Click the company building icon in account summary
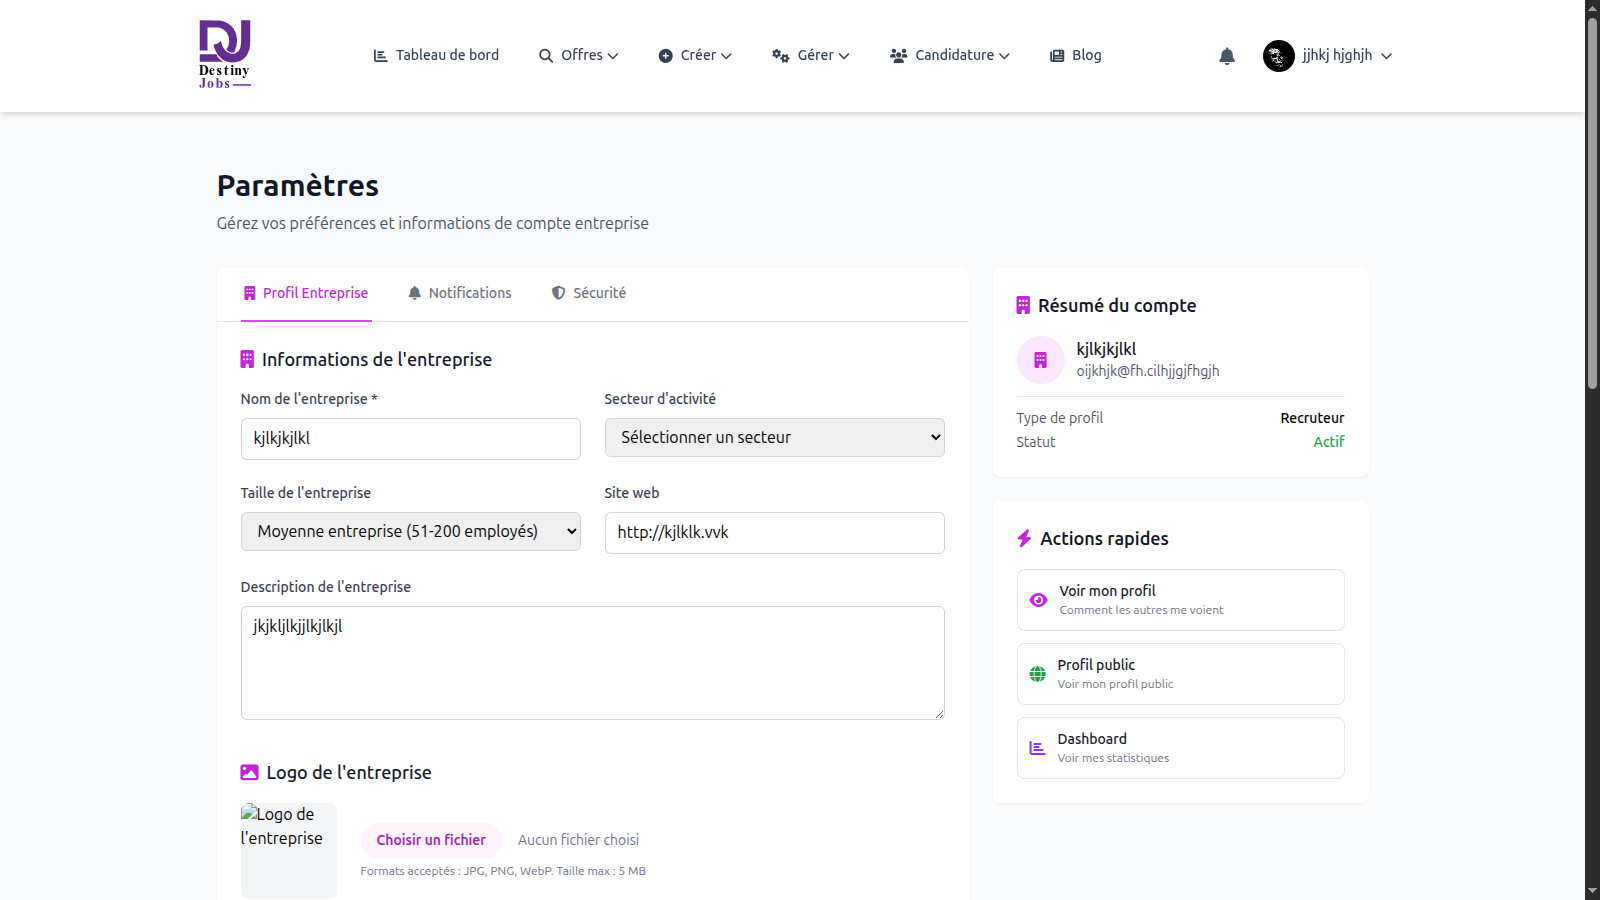The height and width of the screenshot is (900, 1600). pyautogui.click(x=1040, y=360)
